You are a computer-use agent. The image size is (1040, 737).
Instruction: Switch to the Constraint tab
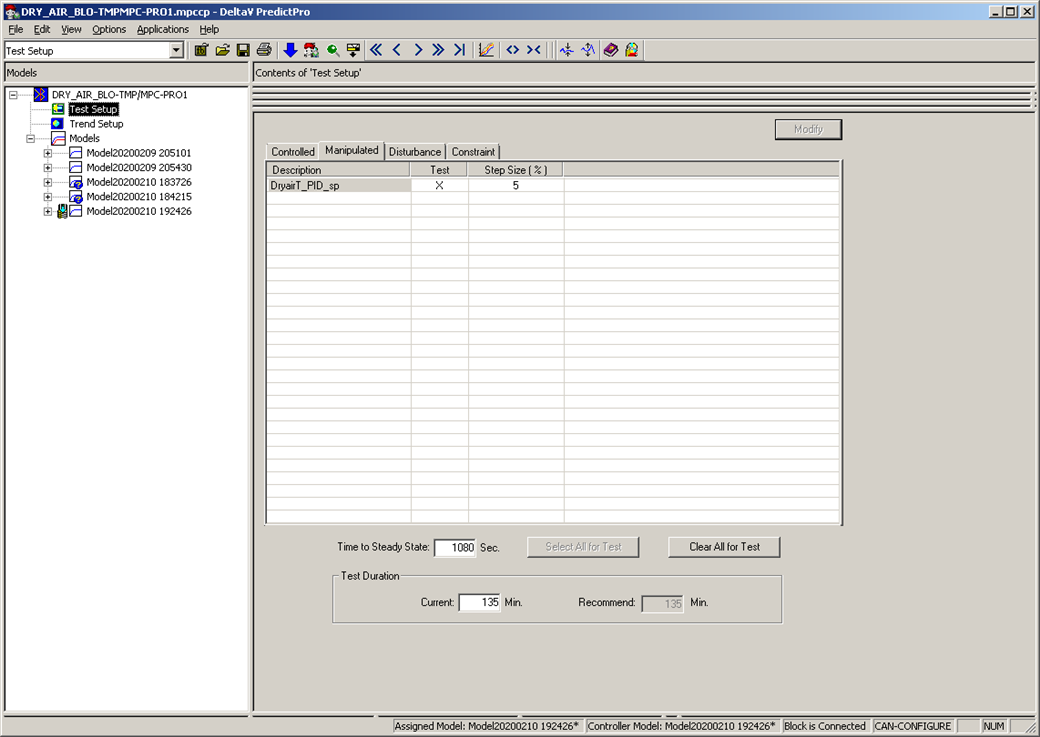(x=473, y=152)
